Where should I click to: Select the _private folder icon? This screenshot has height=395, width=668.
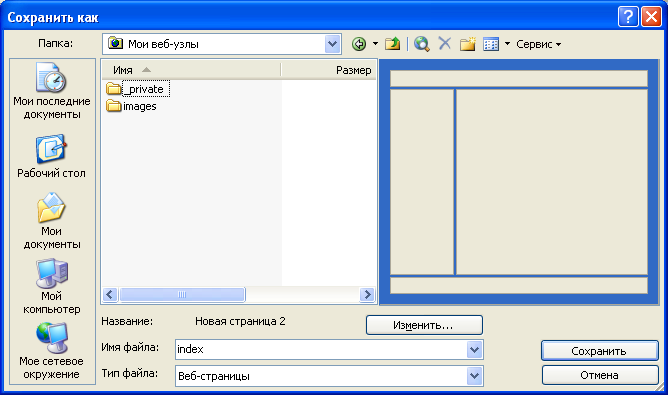pyautogui.click(x=113, y=89)
